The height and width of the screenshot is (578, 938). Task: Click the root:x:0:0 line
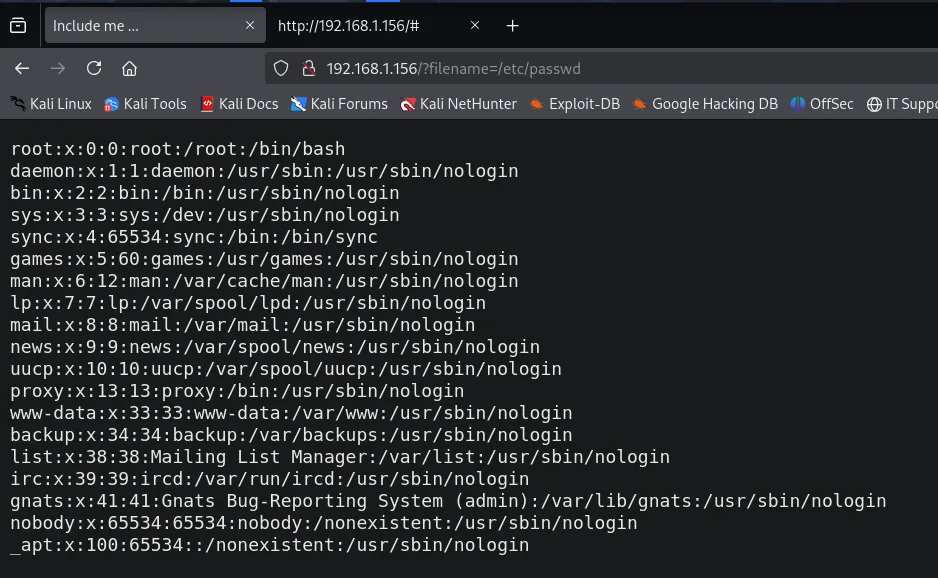178,149
